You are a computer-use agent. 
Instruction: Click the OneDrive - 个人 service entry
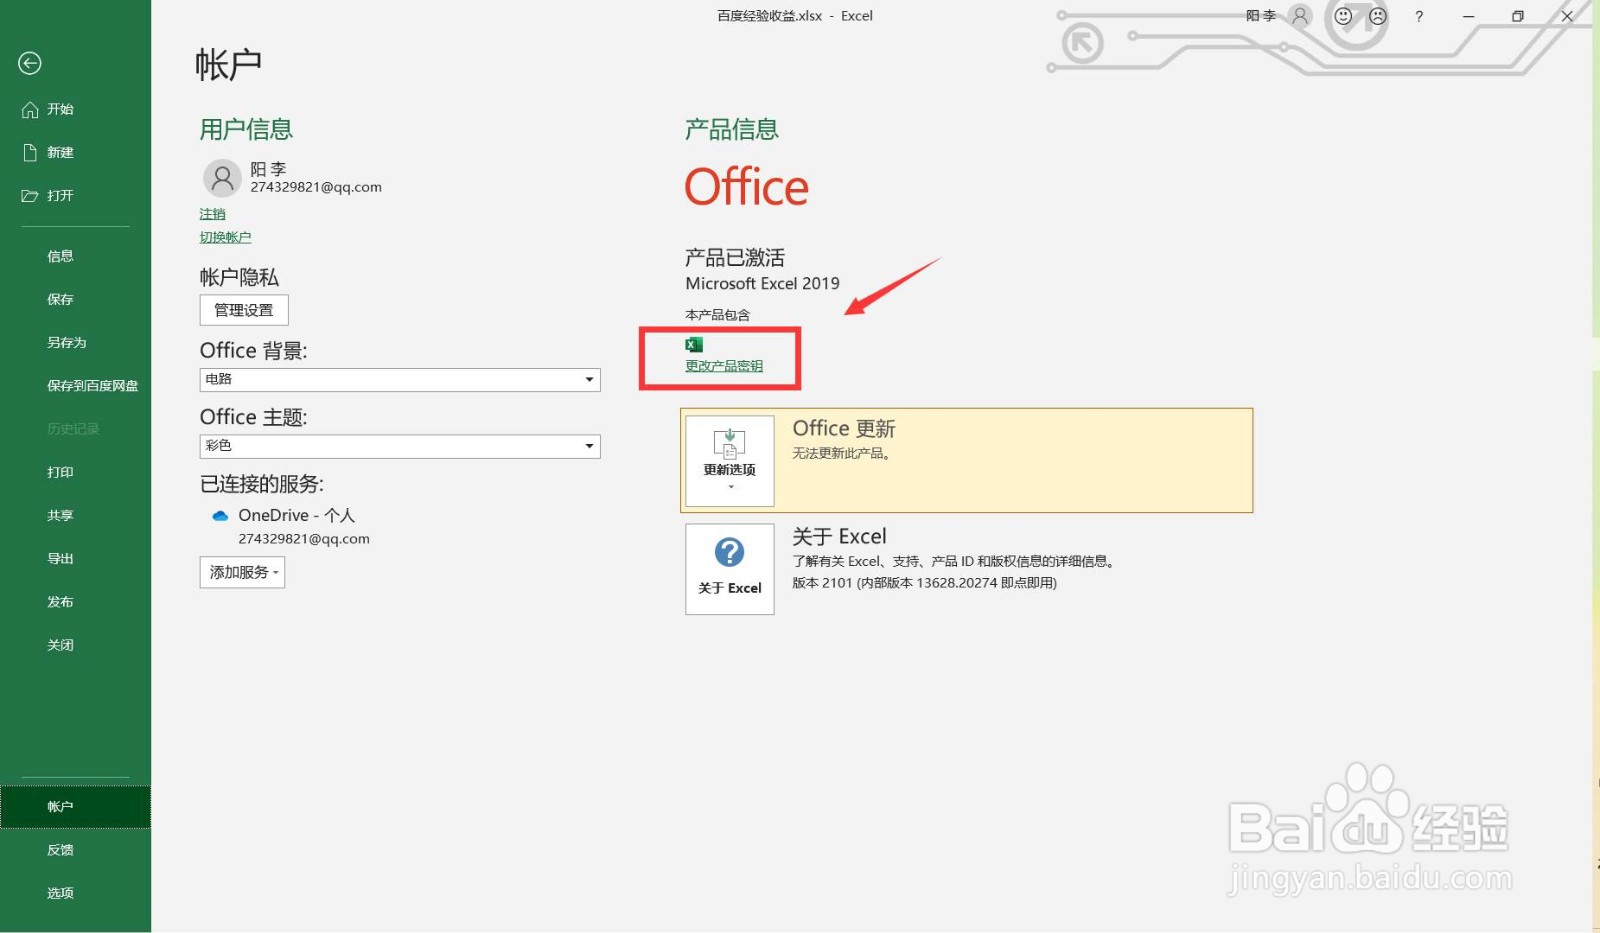coord(296,515)
